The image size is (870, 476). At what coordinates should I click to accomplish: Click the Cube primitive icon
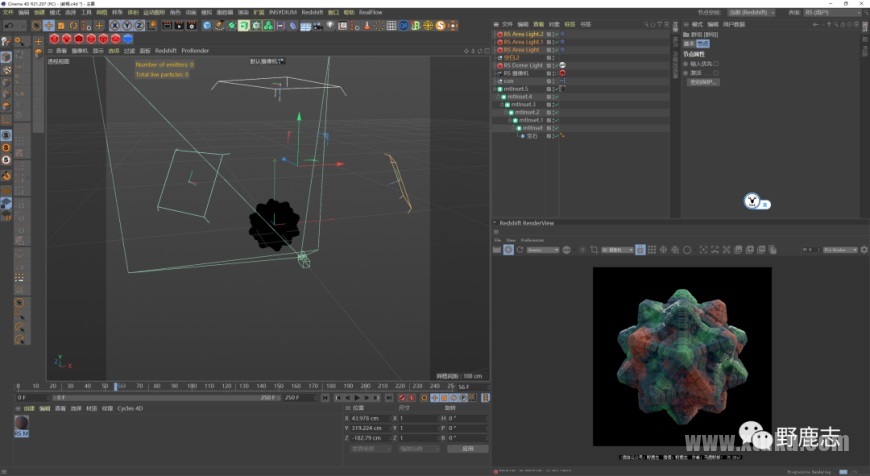pyautogui.click(x=207, y=26)
